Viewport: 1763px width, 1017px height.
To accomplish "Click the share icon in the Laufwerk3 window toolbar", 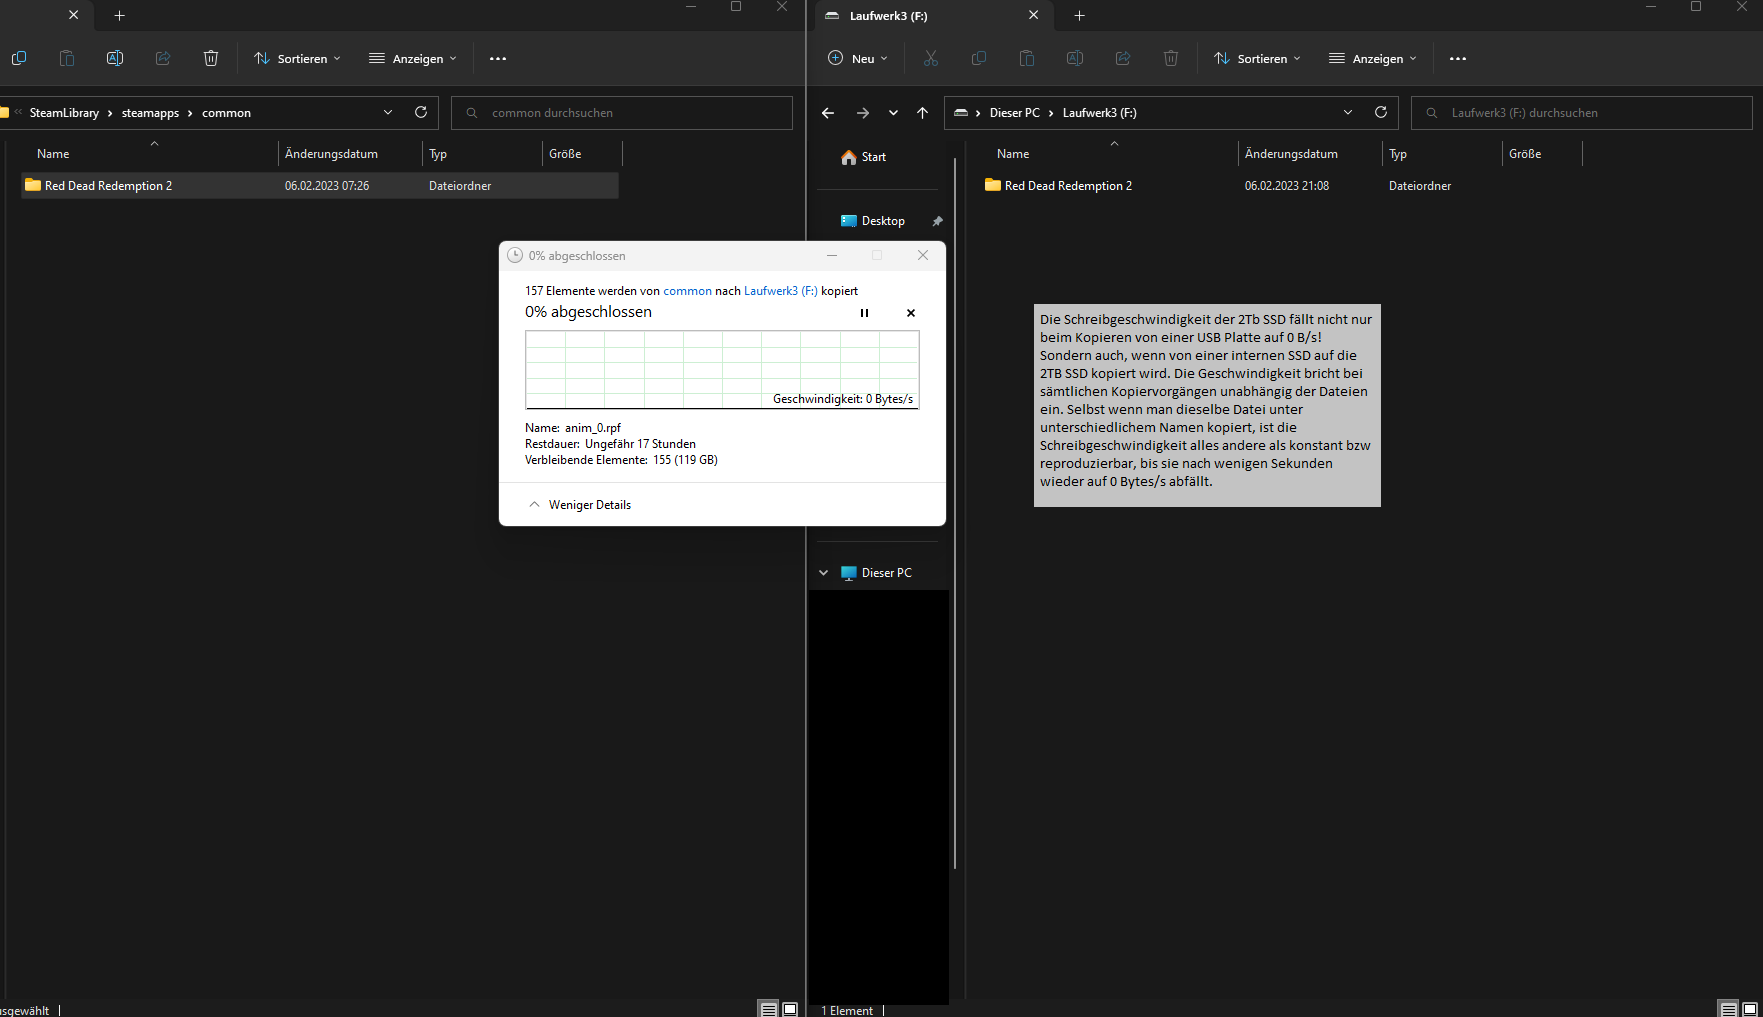I will pyautogui.click(x=1123, y=58).
